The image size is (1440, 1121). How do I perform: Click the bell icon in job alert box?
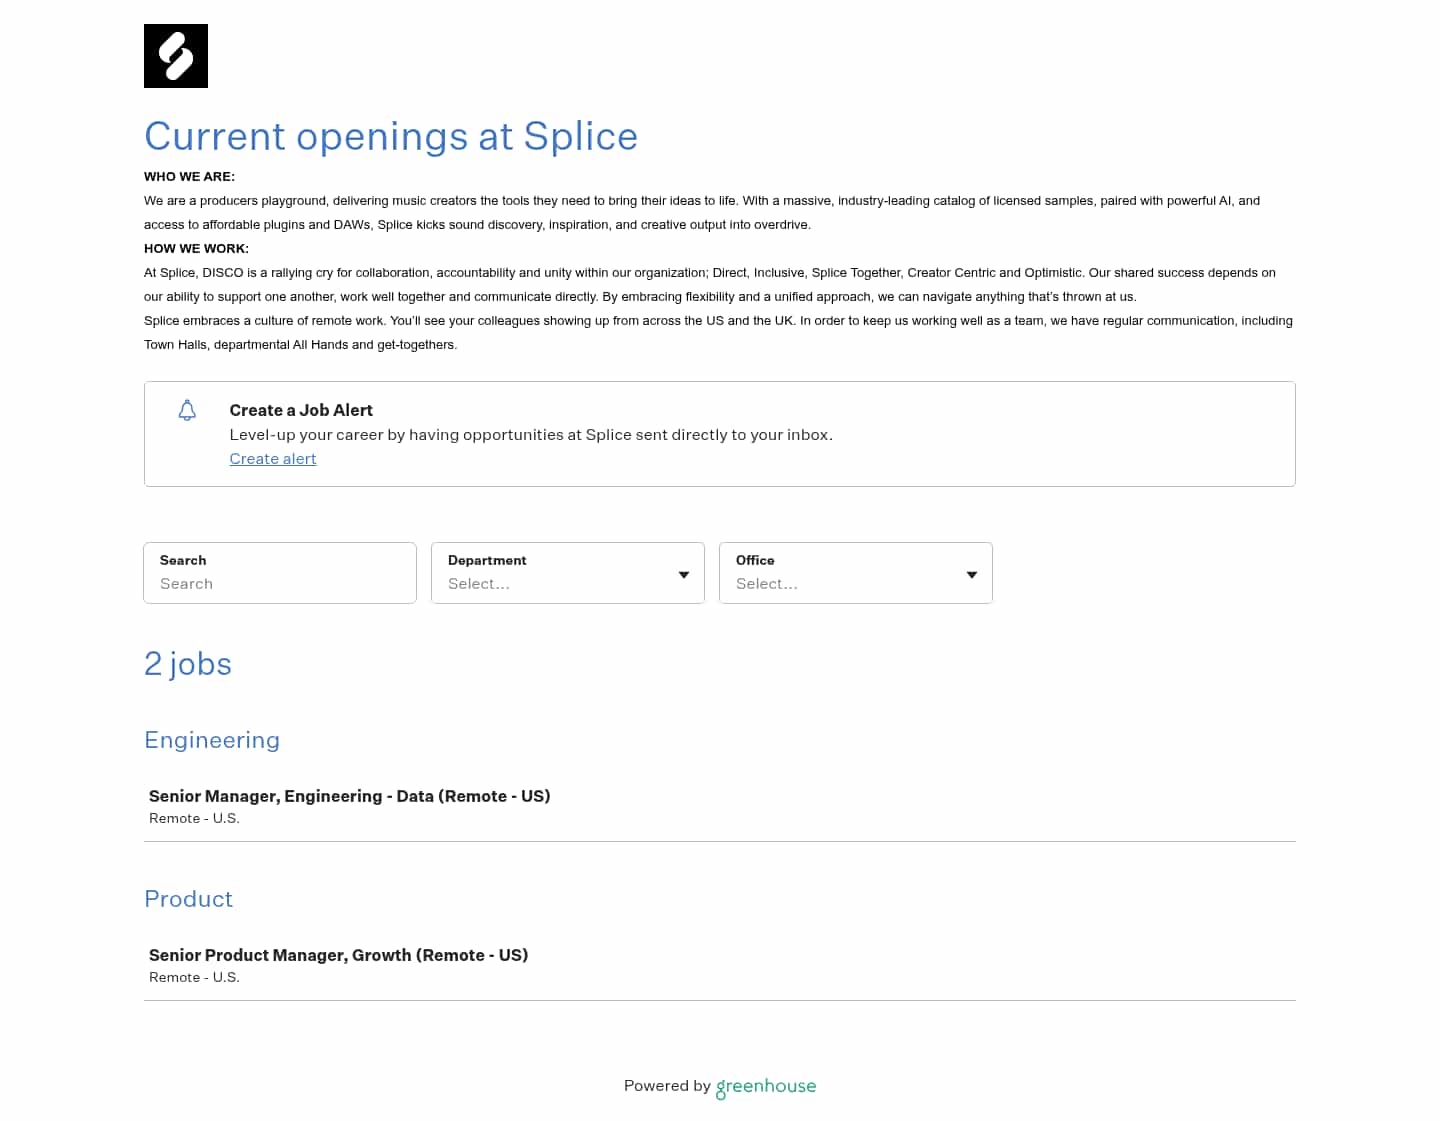point(187,410)
